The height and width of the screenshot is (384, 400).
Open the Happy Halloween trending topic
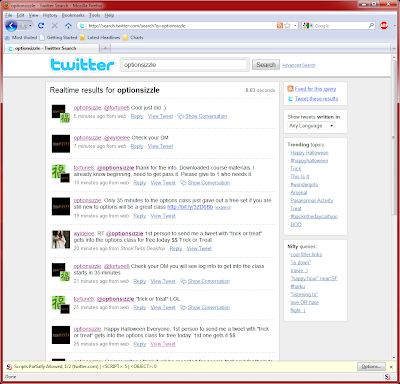309,153
